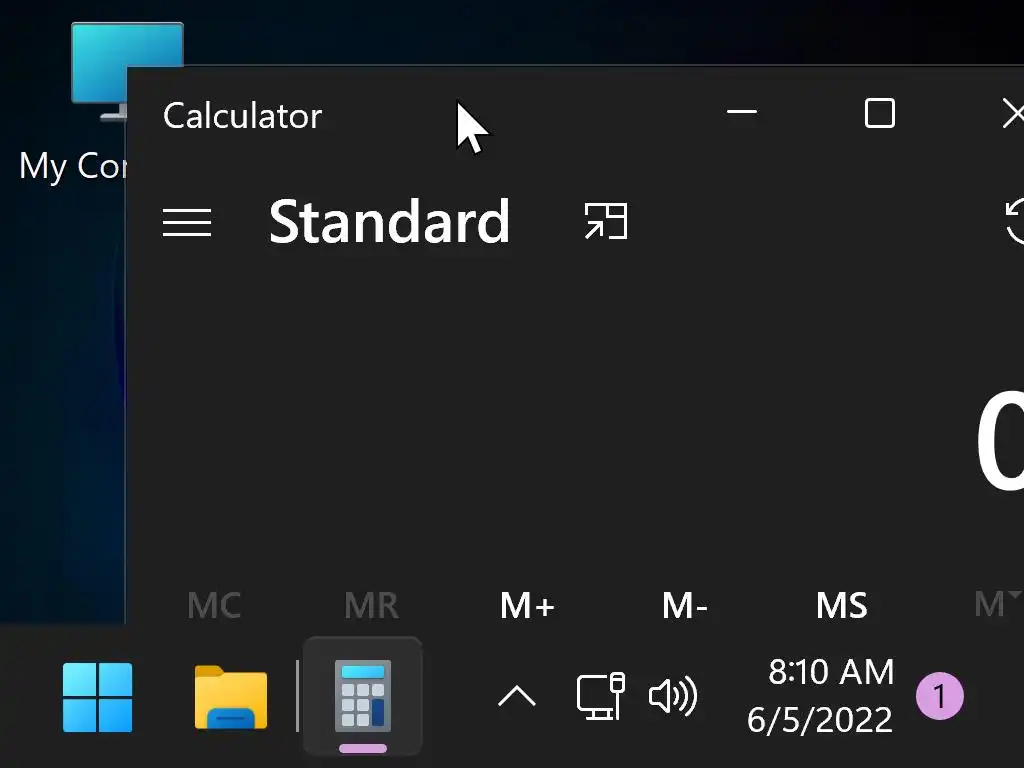Screen dimensions: 1024x768
Task: Toggle Keep on top mode icon
Action: 606,221
